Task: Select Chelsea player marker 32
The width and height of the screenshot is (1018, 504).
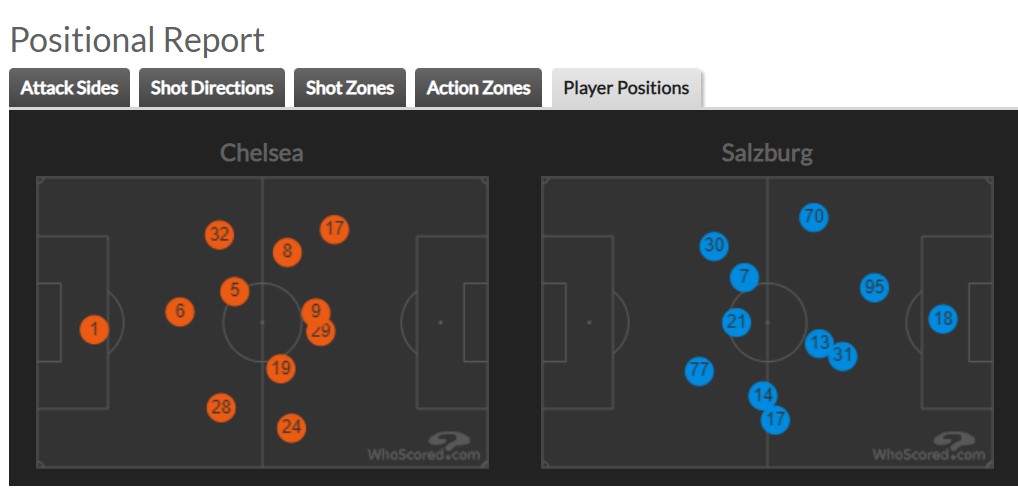Action: [x=220, y=235]
